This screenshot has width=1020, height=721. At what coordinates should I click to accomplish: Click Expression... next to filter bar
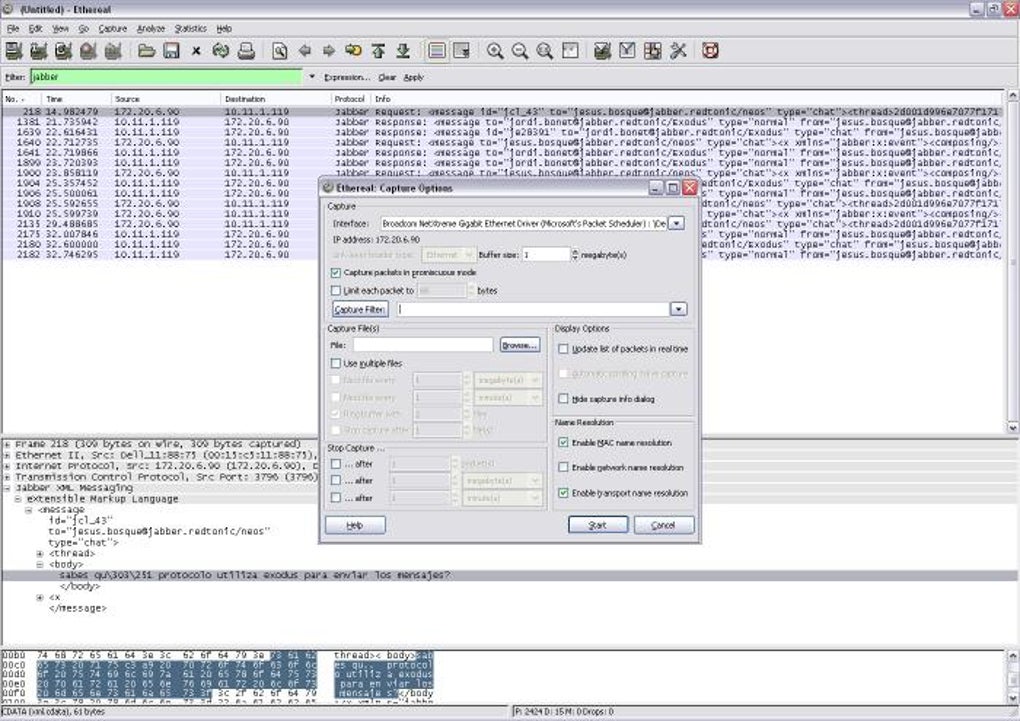[347, 77]
